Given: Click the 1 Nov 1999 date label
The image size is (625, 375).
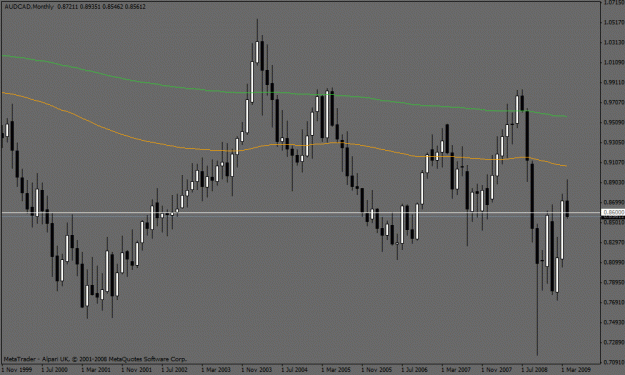Looking at the screenshot, I should [17, 369].
